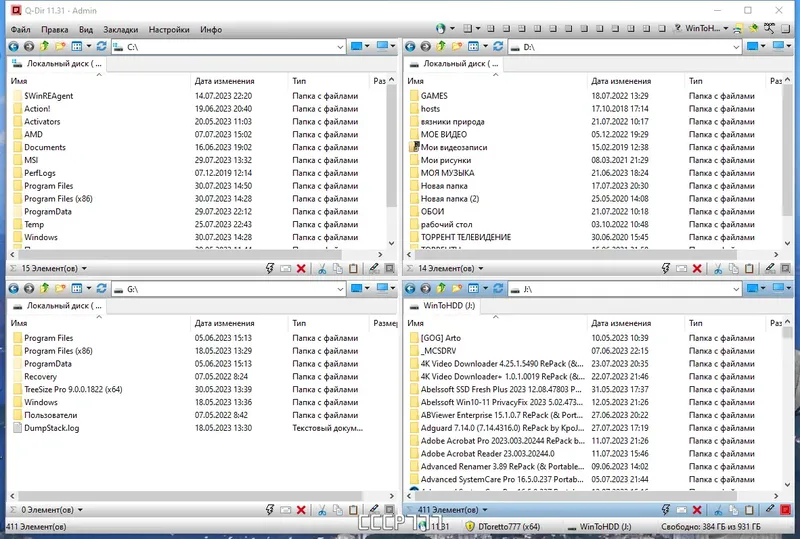Sort D:\ pane by Тип column

point(726,81)
